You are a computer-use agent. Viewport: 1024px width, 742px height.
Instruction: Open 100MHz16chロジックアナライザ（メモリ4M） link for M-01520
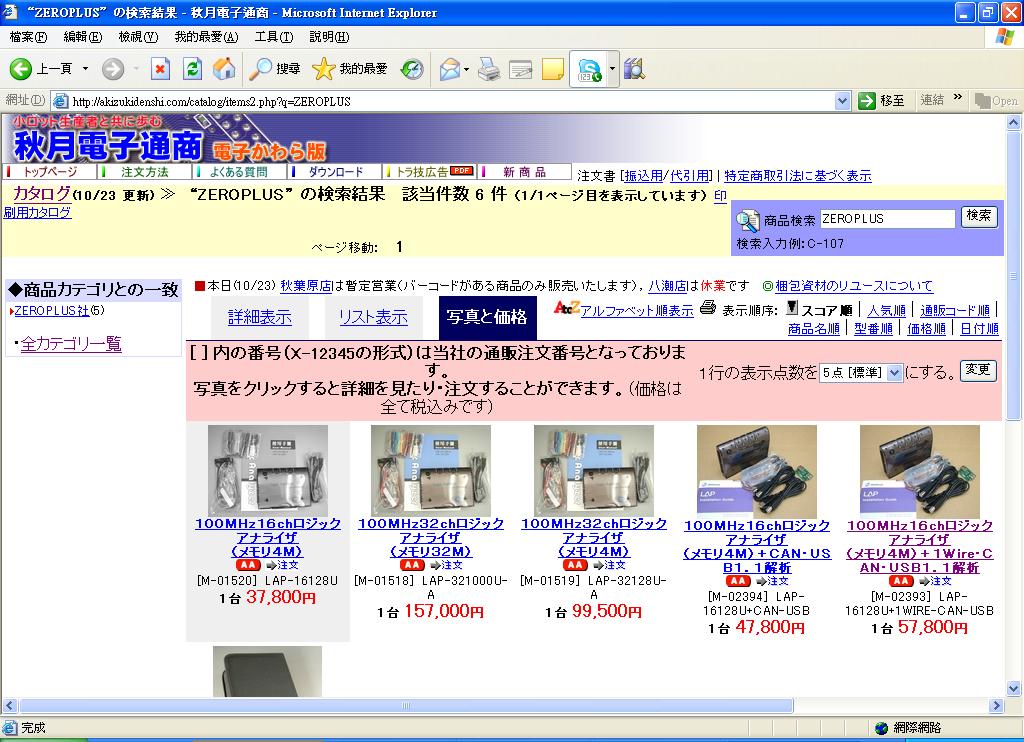point(268,538)
